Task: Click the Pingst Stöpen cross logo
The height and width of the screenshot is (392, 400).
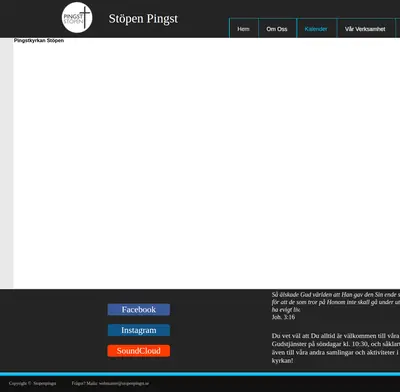Action: [77, 18]
